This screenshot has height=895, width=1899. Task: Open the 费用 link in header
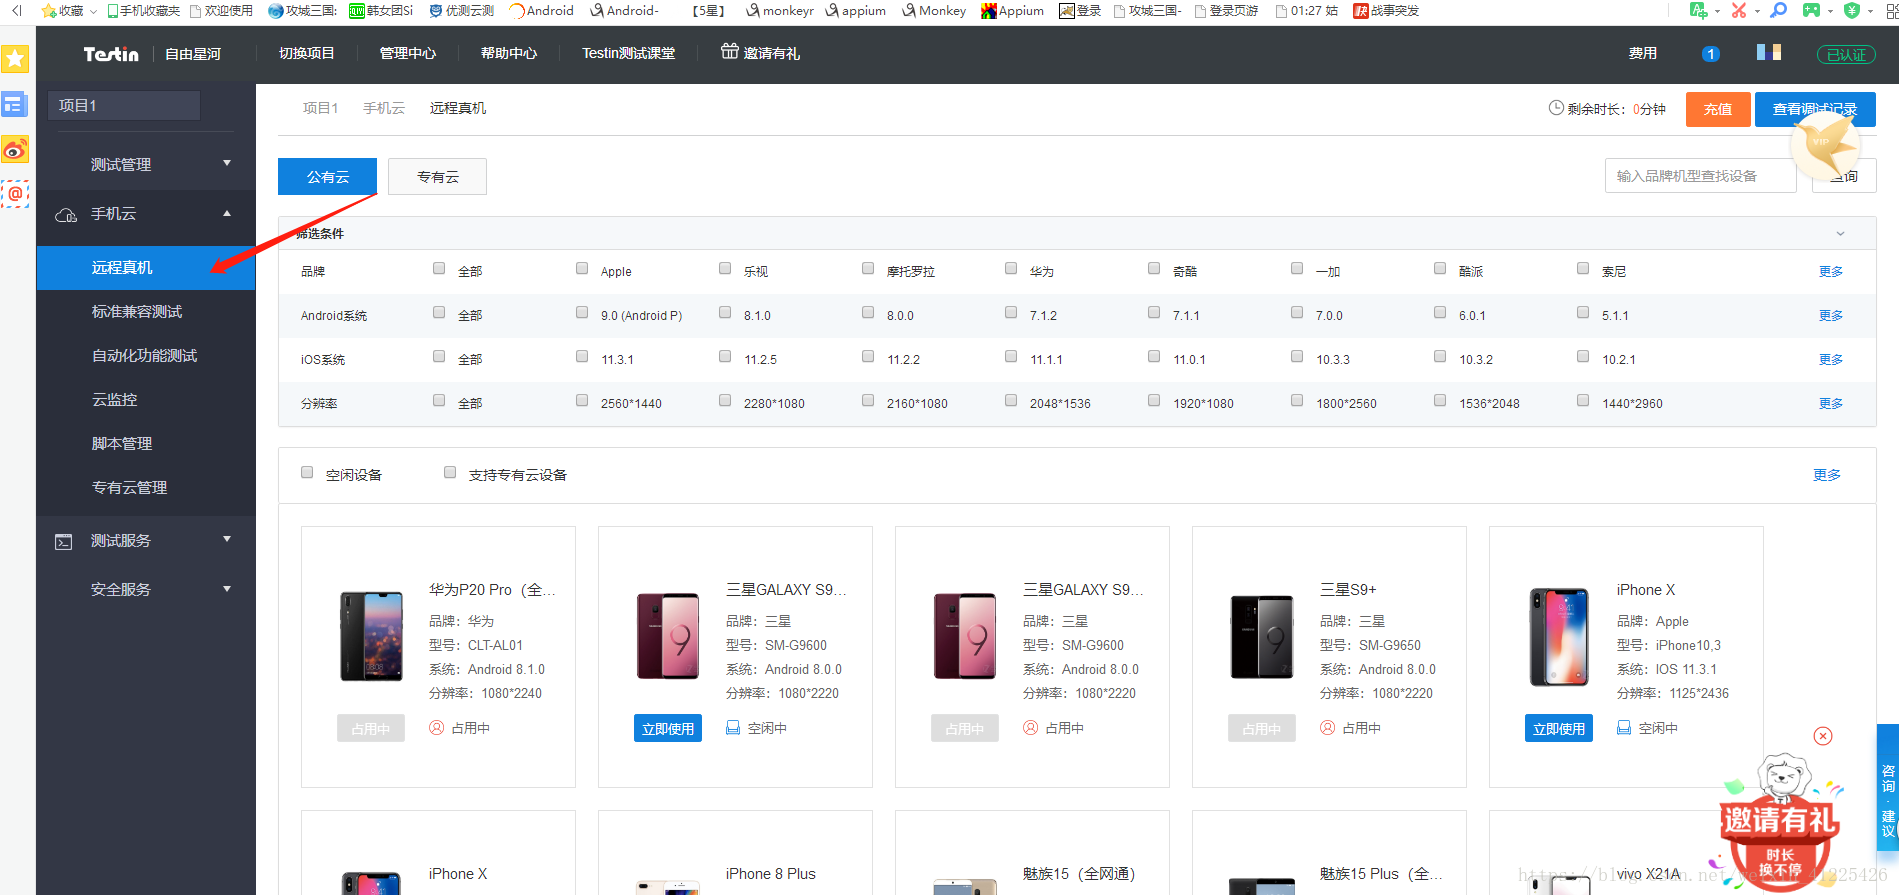[1643, 53]
